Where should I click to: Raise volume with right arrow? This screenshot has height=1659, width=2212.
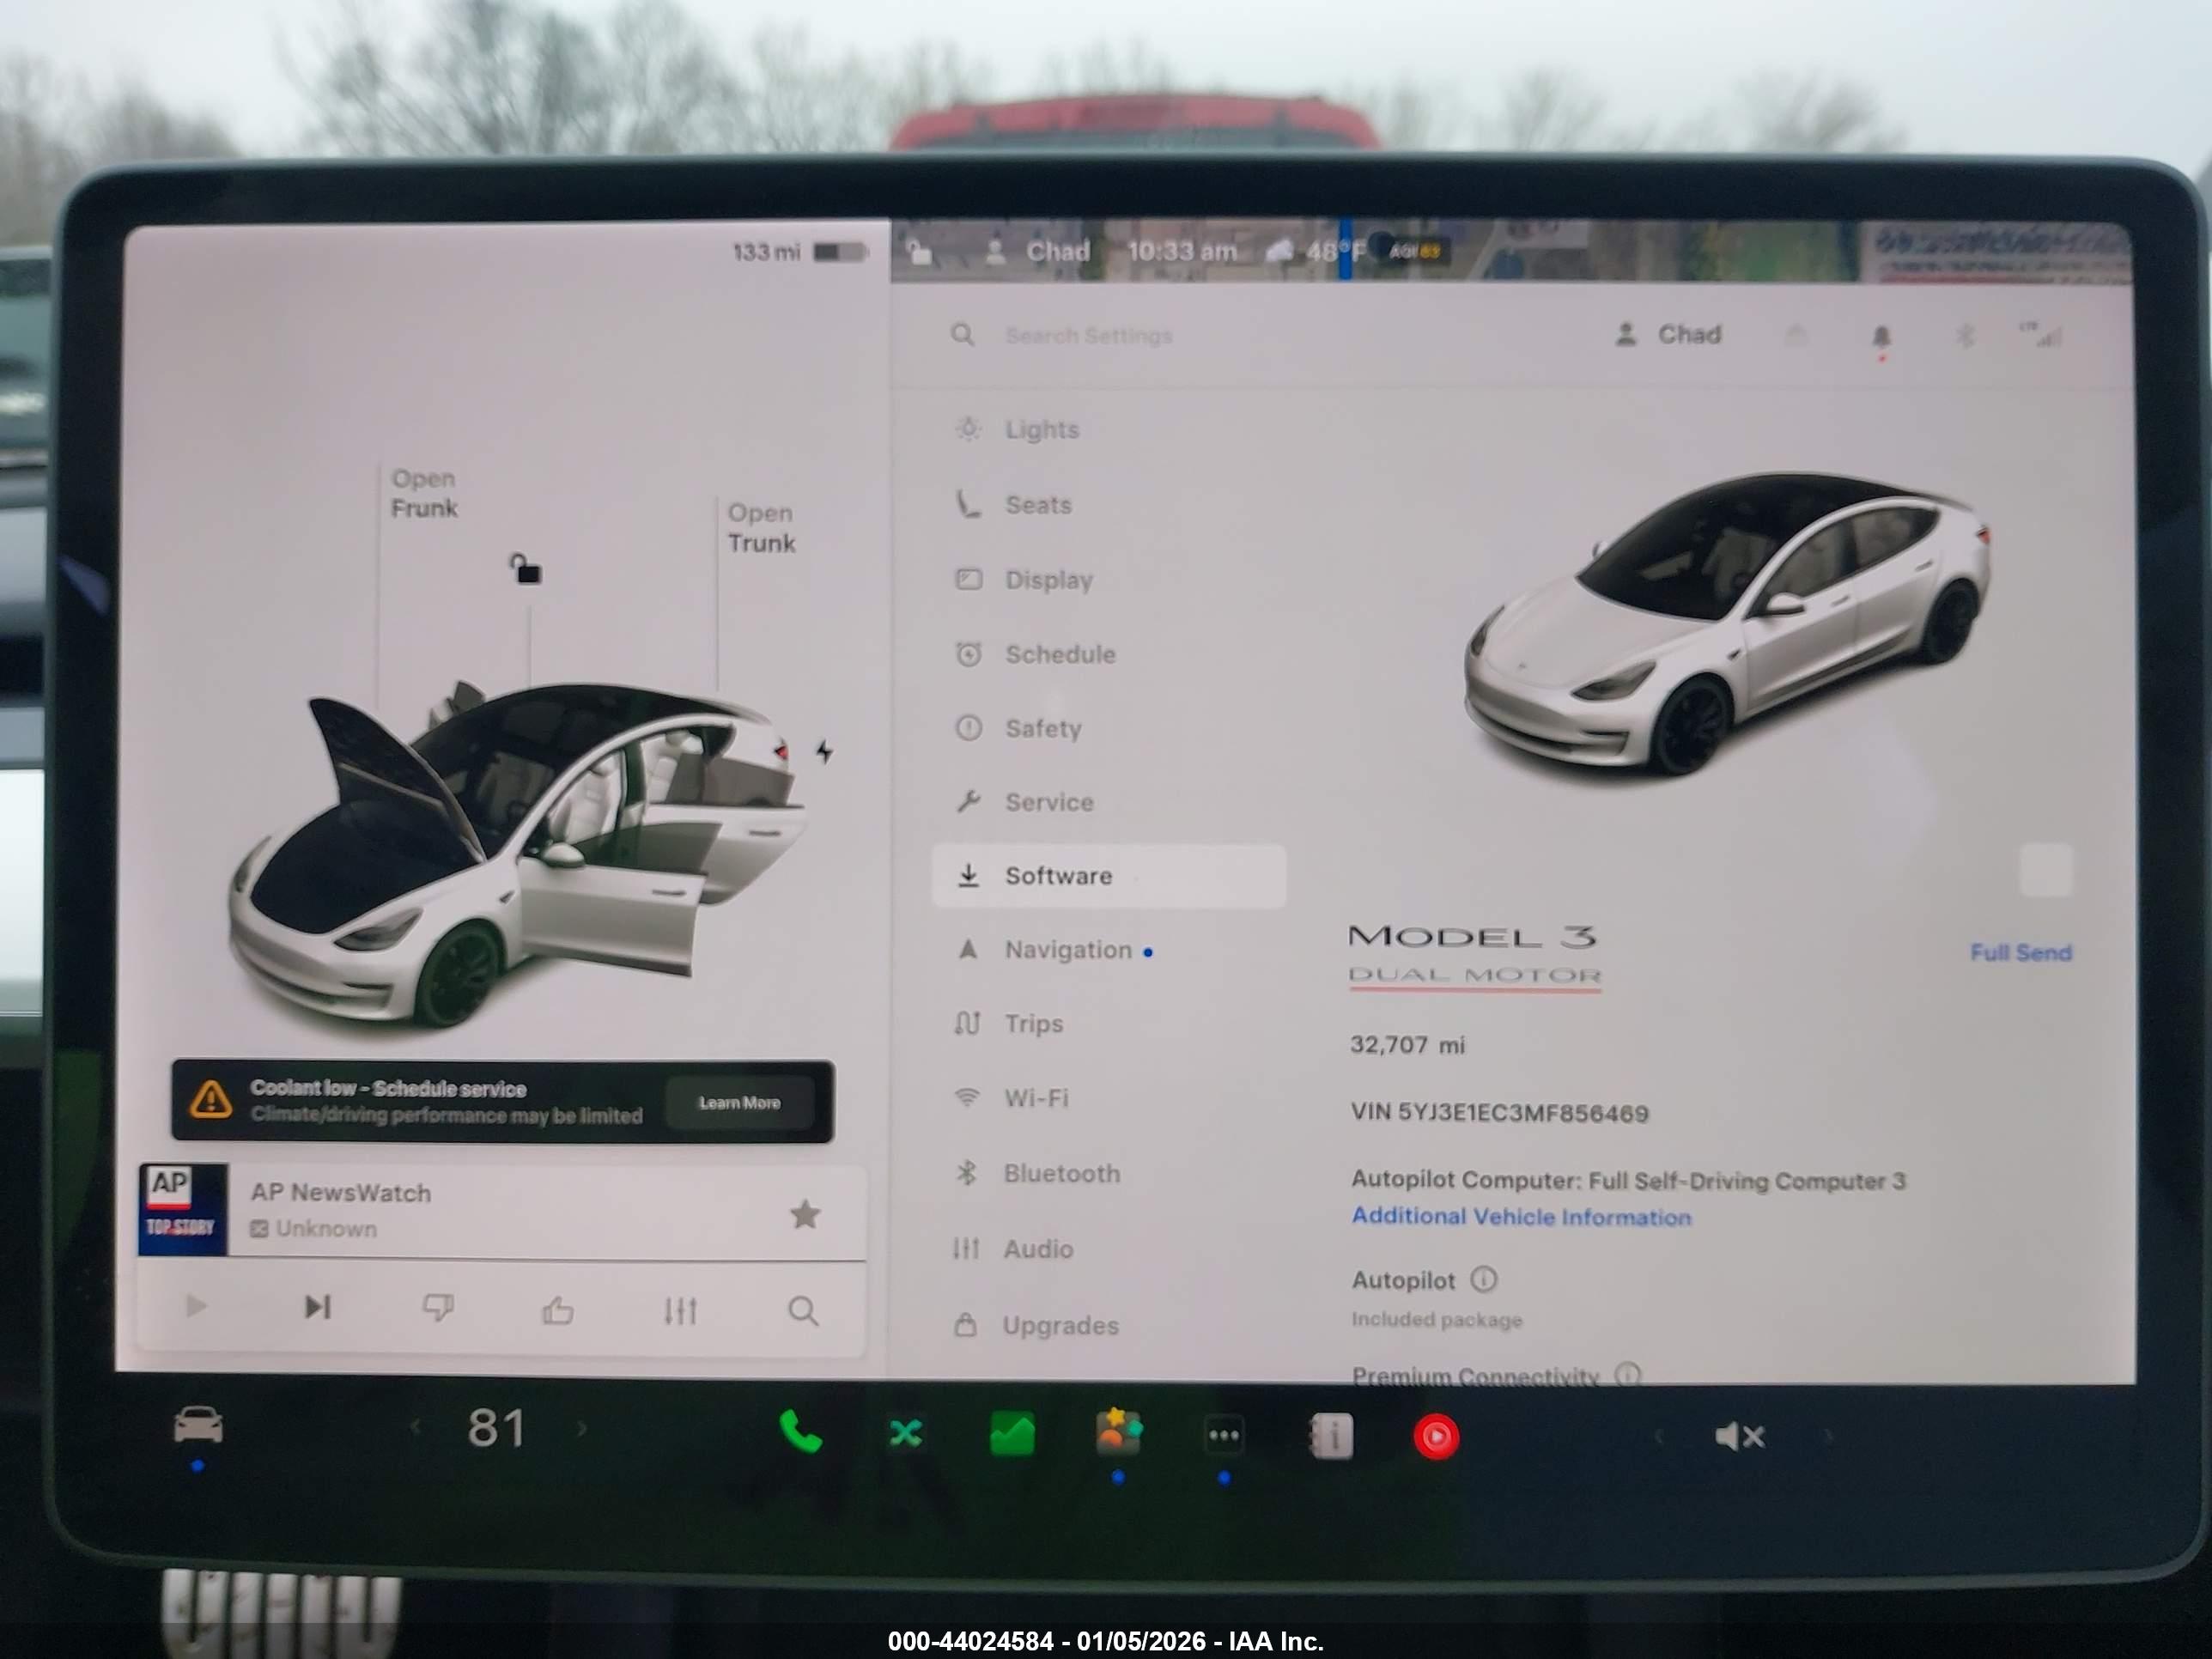point(1828,1437)
